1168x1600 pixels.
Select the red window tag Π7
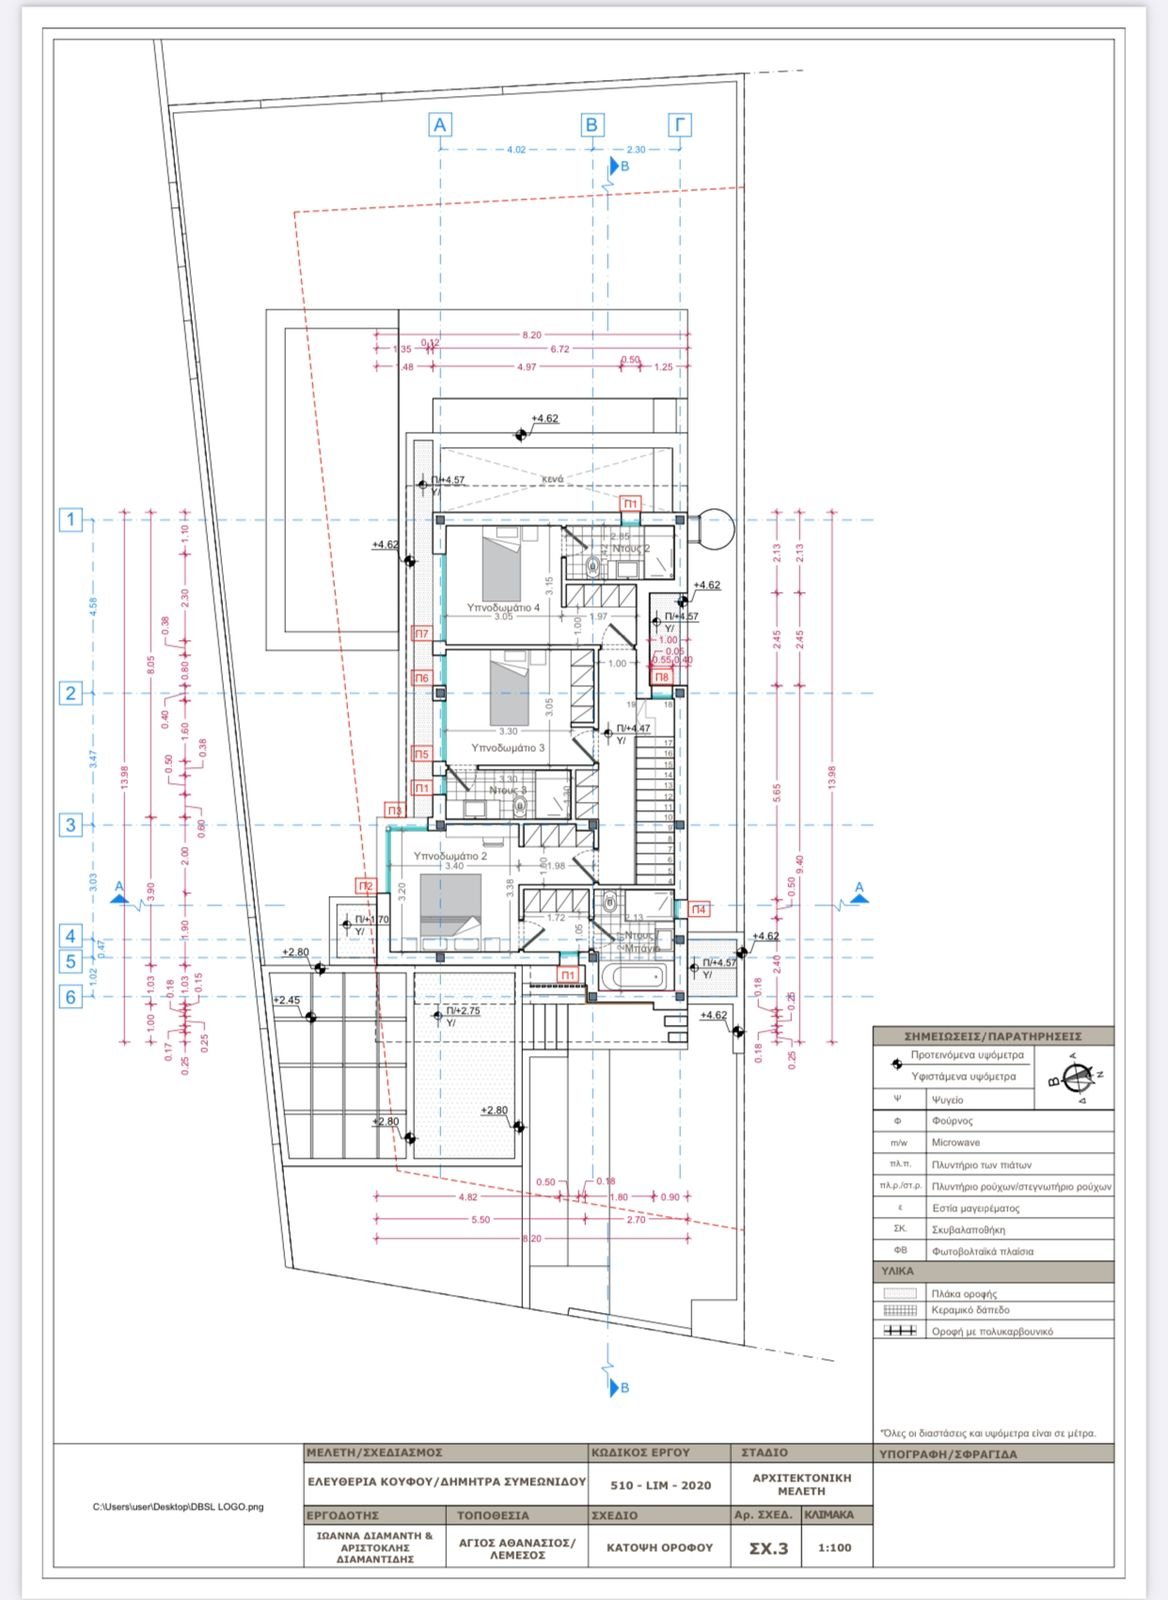pos(422,634)
